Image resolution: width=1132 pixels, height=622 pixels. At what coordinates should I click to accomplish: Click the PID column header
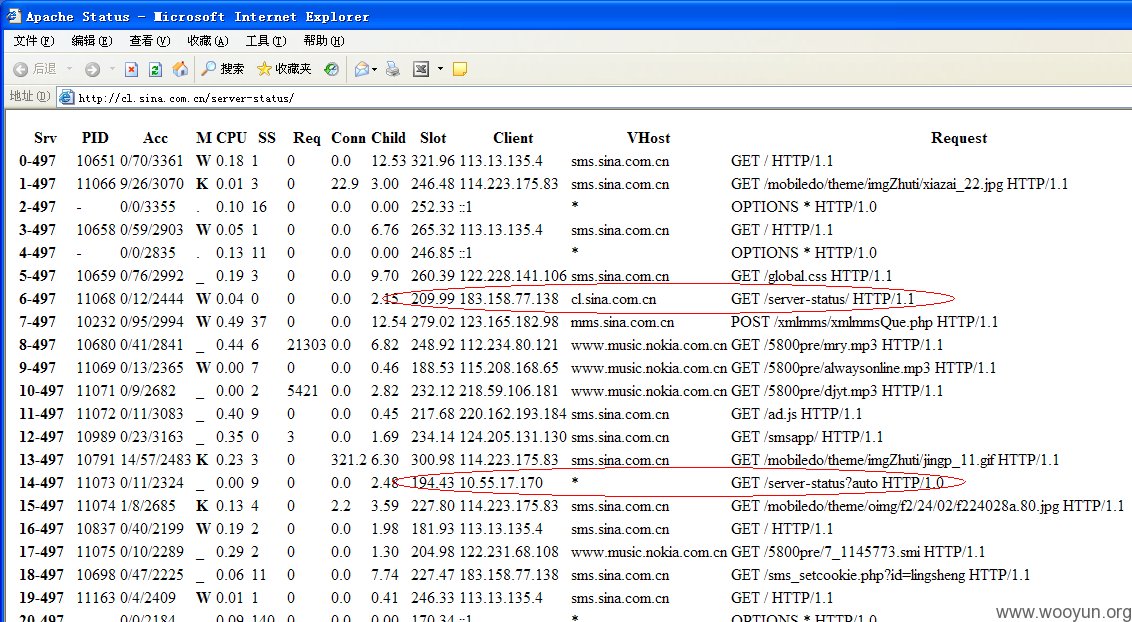pos(95,138)
